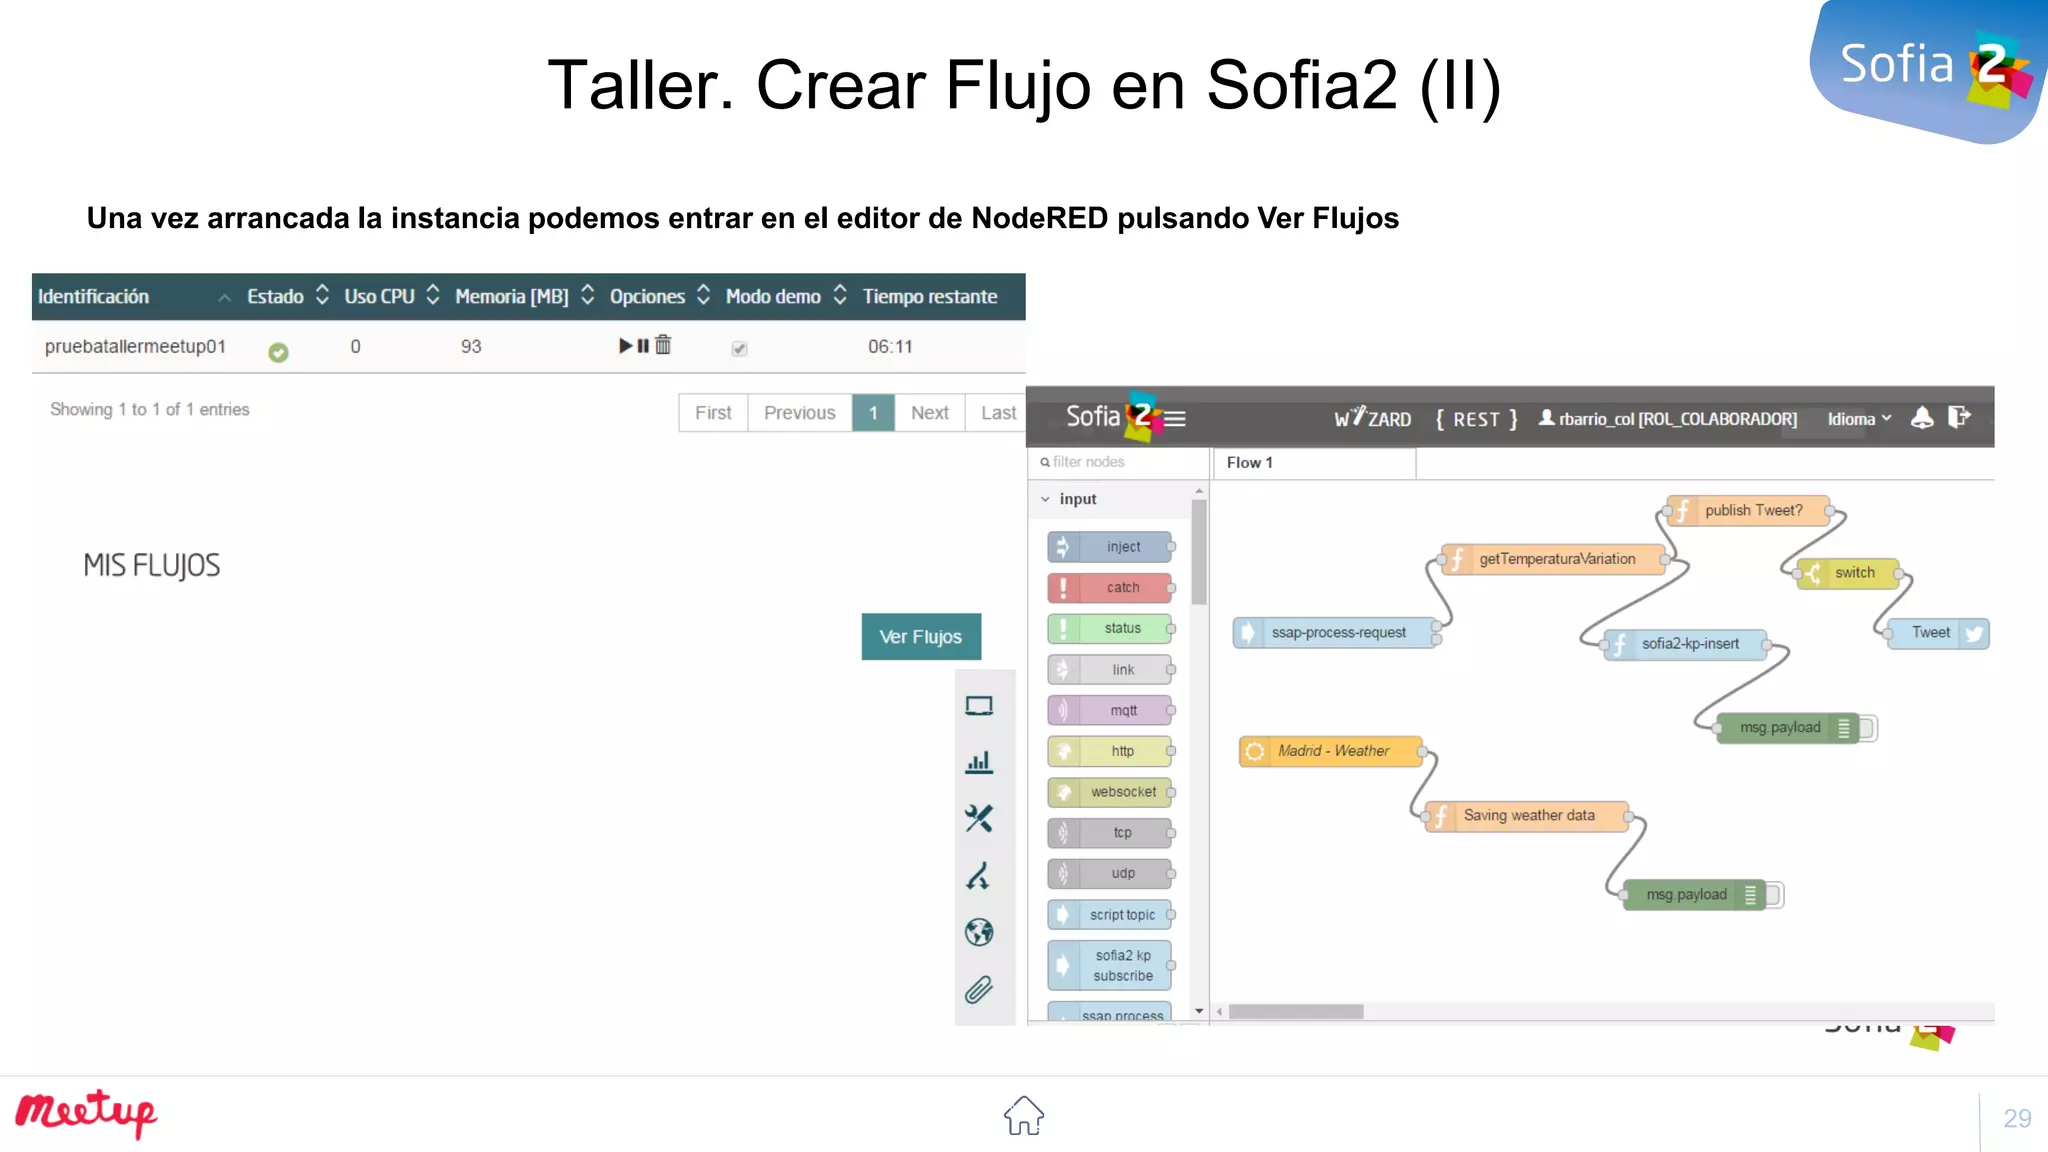This screenshot has width=2048, height=1152.
Task: Click the globe sidebar icon
Action: [979, 932]
